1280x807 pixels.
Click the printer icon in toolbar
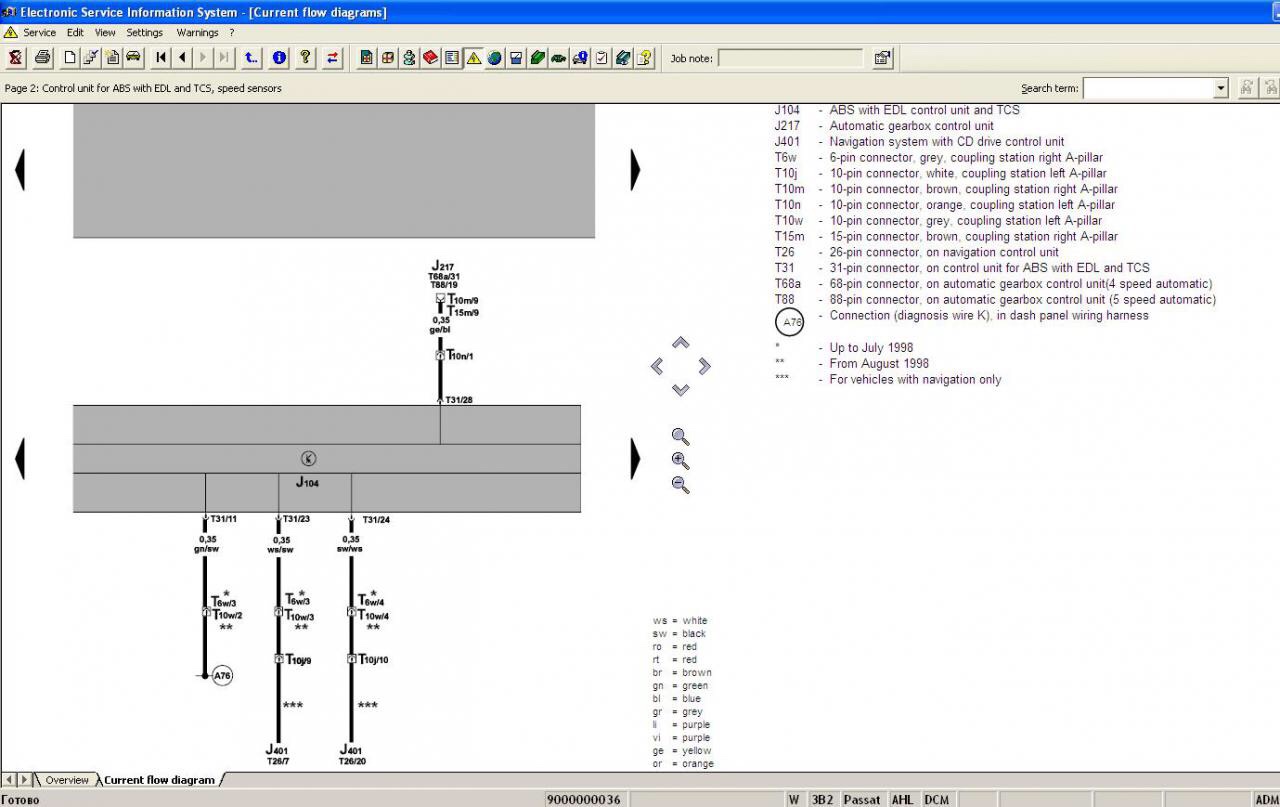(42, 58)
